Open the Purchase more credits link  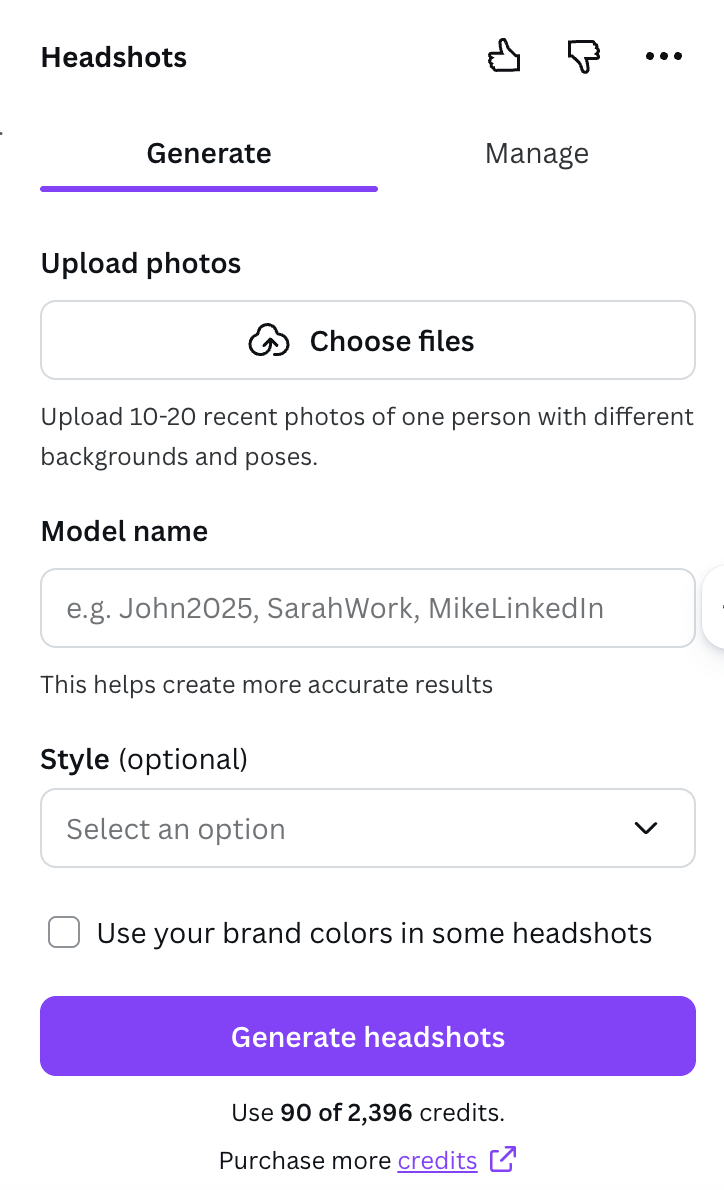pos(437,1160)
